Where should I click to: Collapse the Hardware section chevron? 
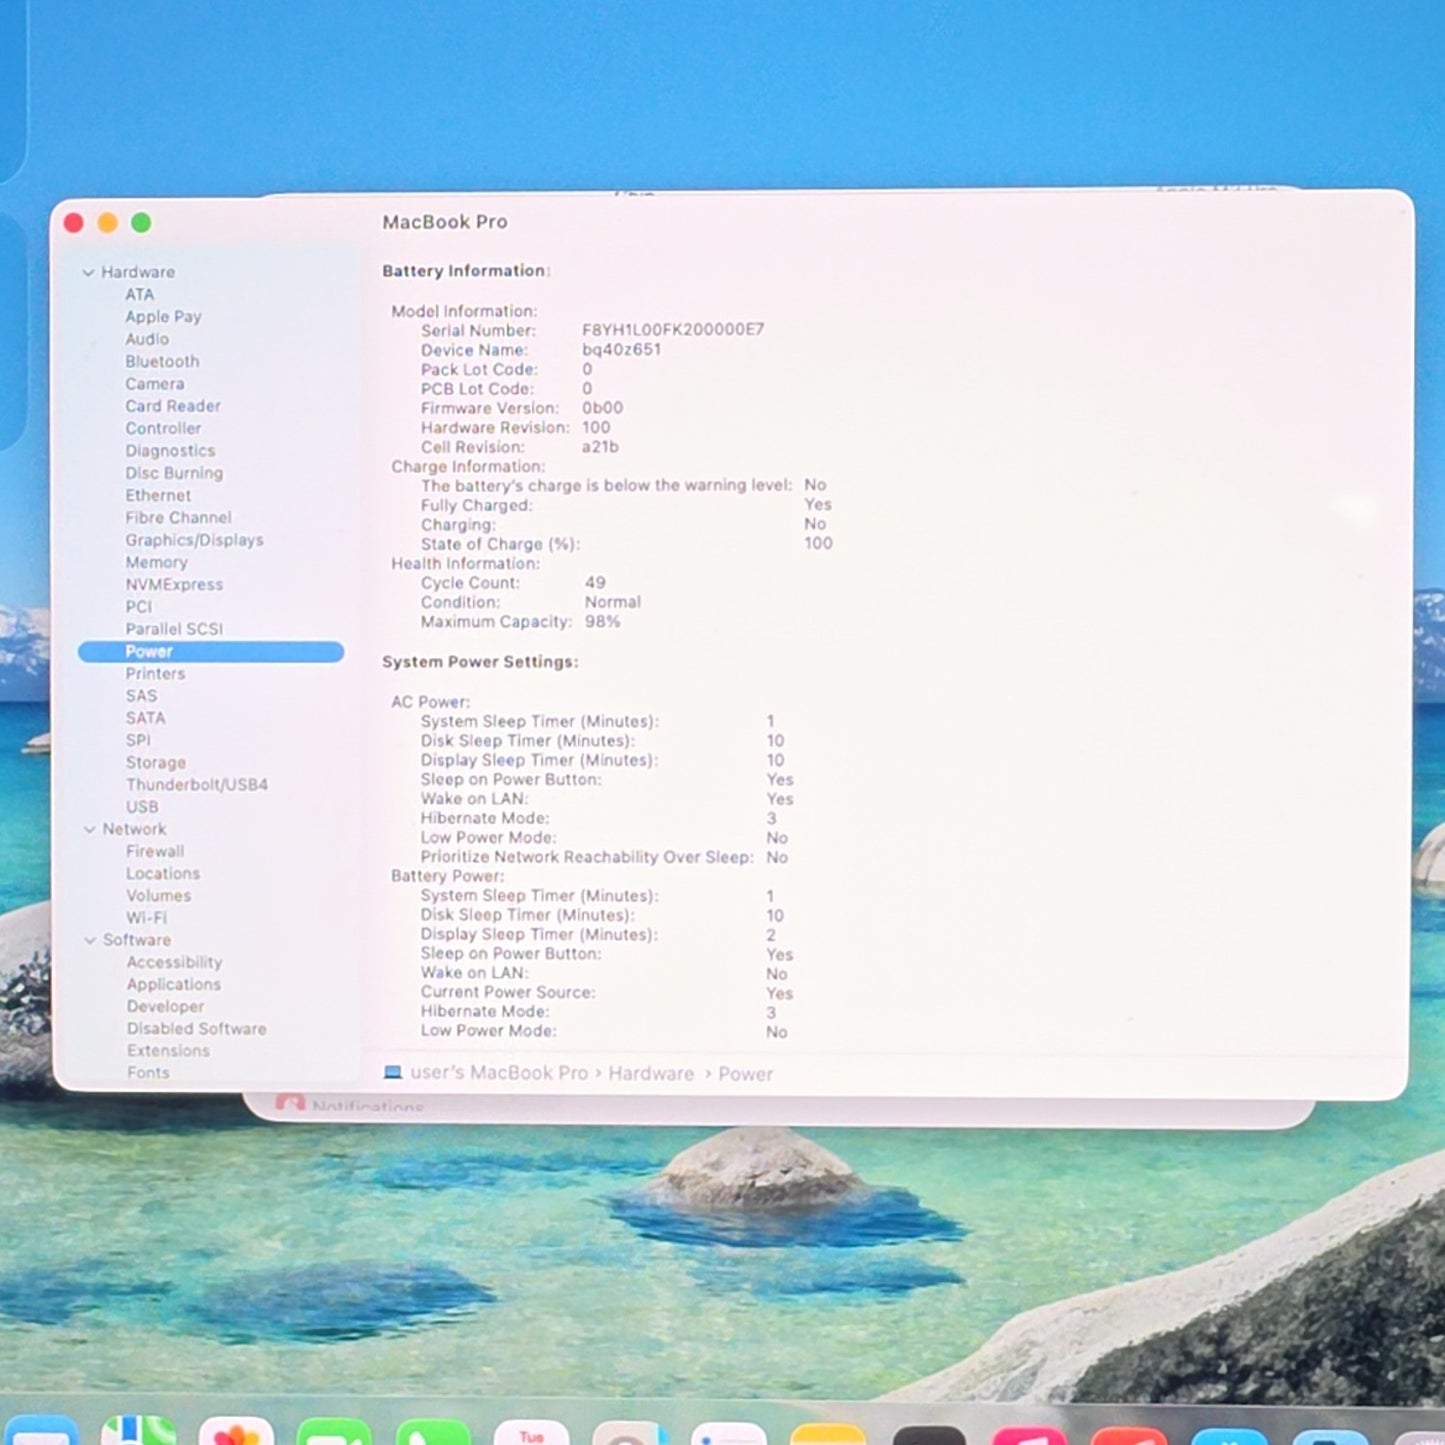tap(89, 272)
